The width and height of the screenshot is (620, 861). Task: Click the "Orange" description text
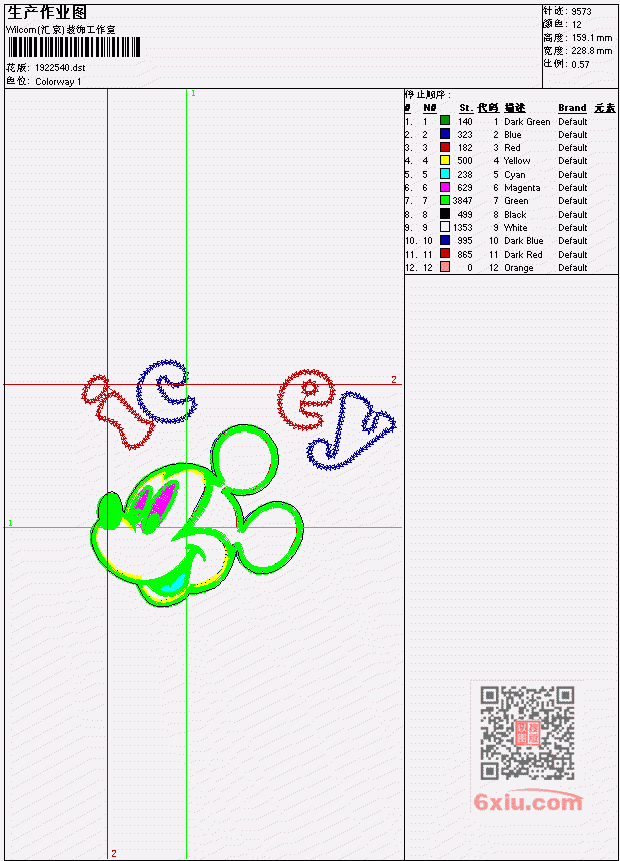[x=519, y=267]
